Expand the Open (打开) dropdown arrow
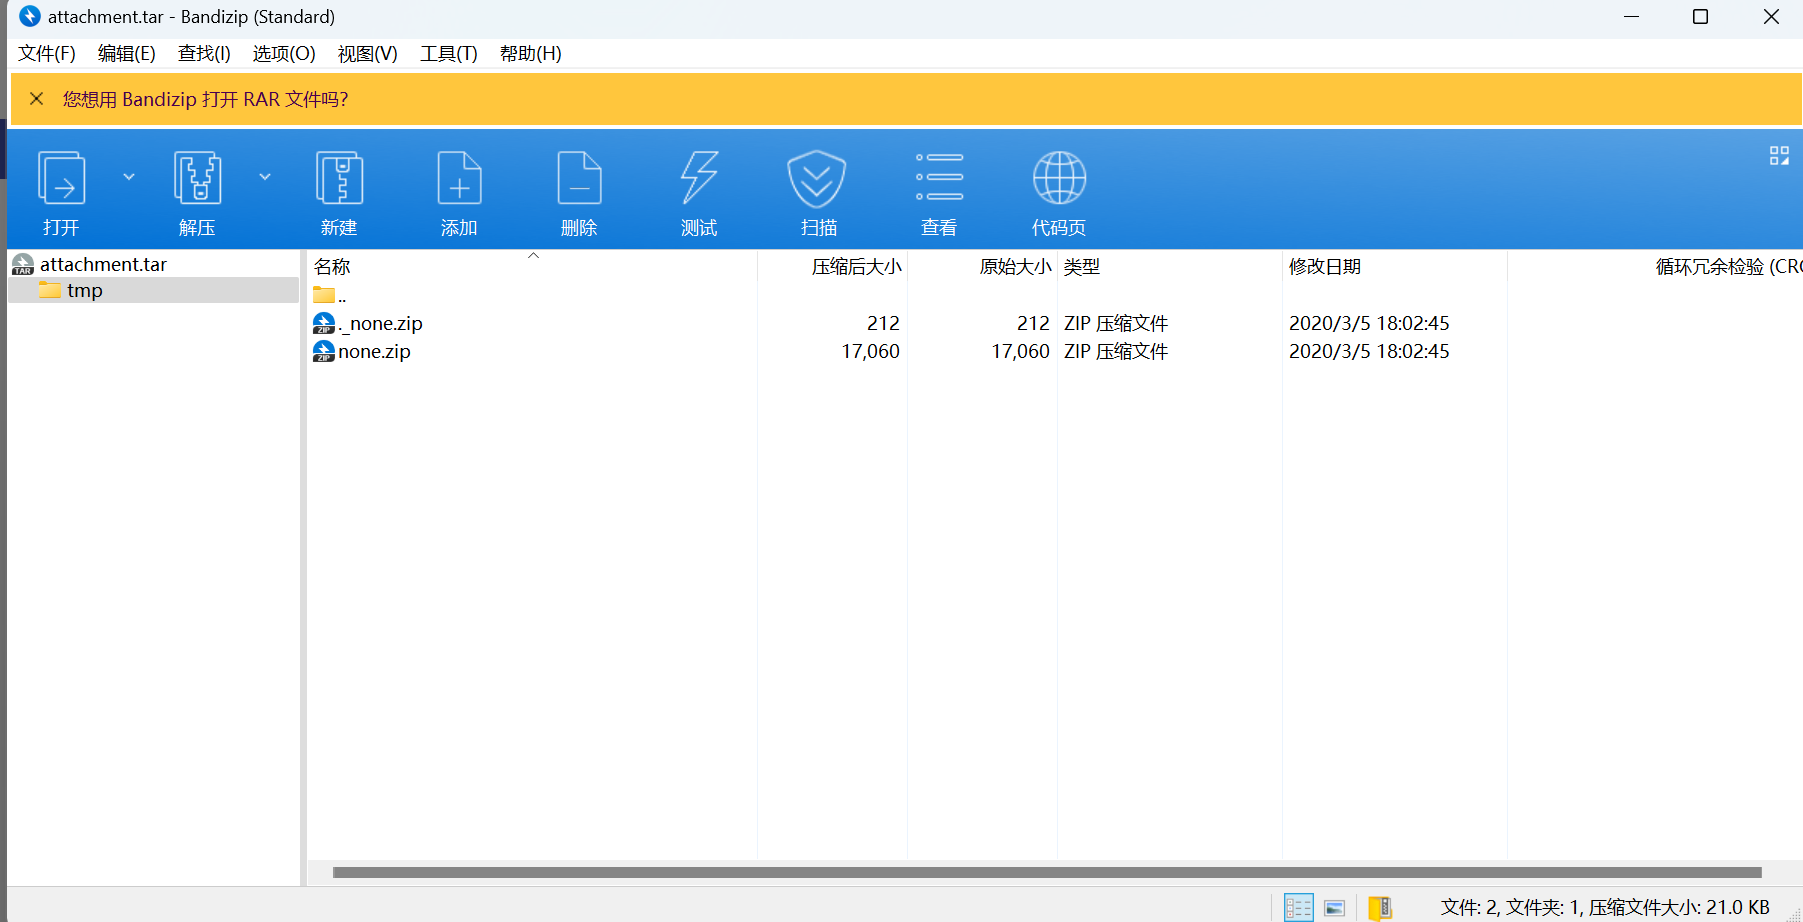The width and height of the screenshot is (1803, 922). tap(129, 177)
